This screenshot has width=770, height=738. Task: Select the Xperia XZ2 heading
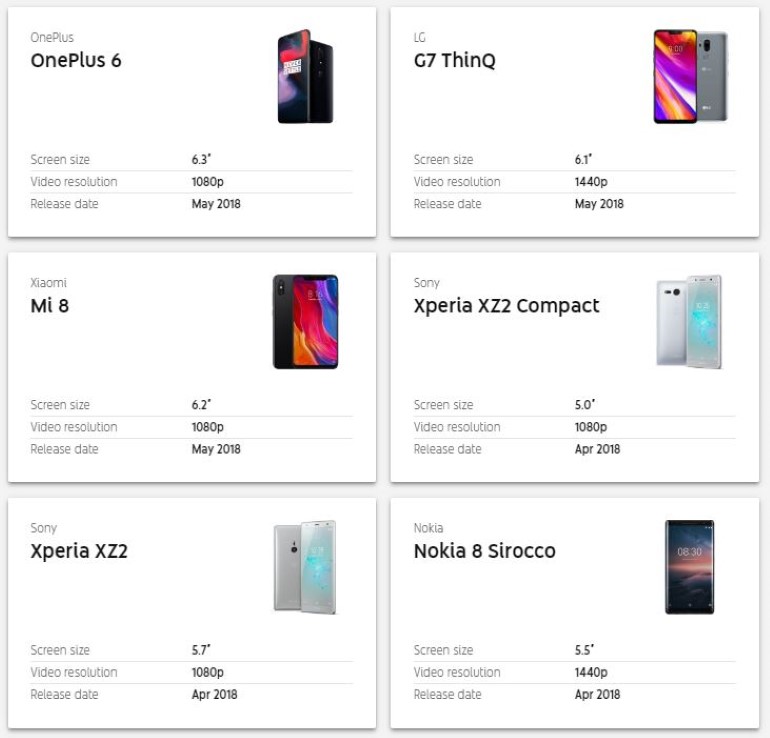click(x=79, y=550)
